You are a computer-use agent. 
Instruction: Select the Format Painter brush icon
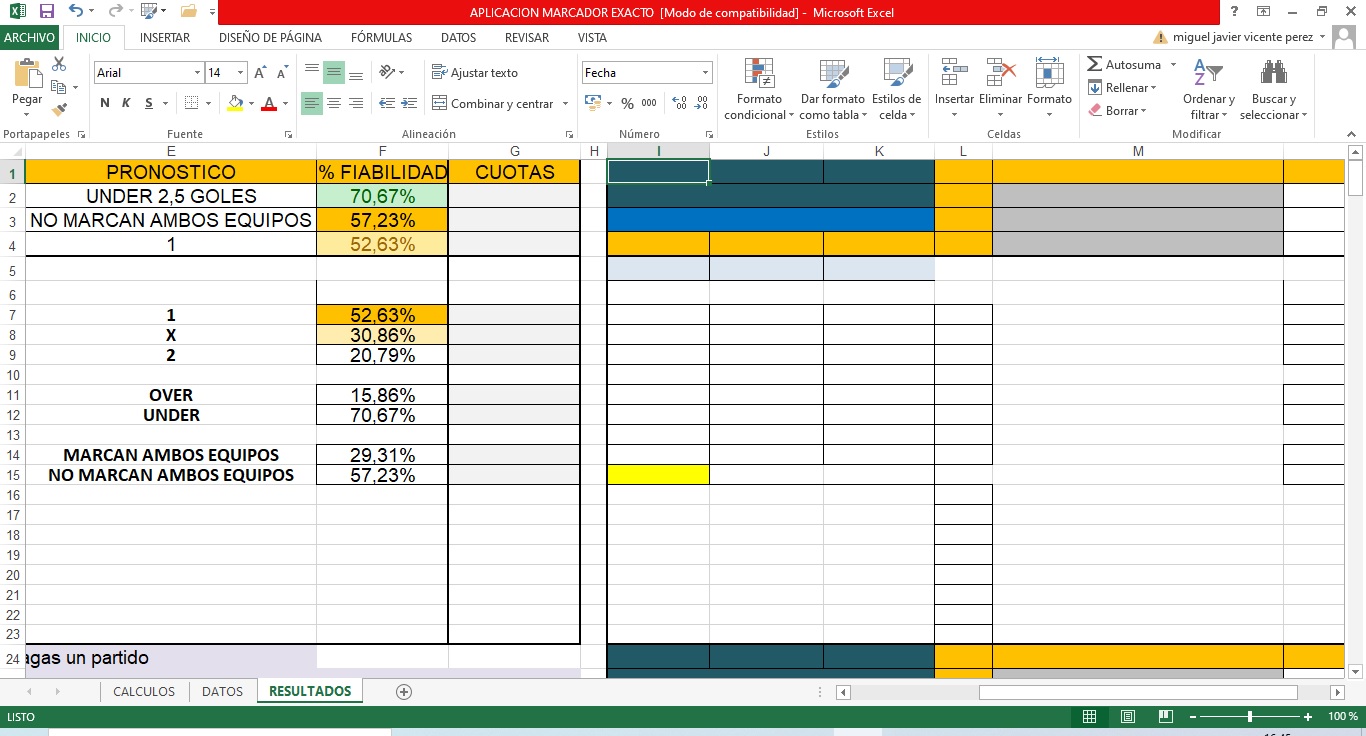59,109
